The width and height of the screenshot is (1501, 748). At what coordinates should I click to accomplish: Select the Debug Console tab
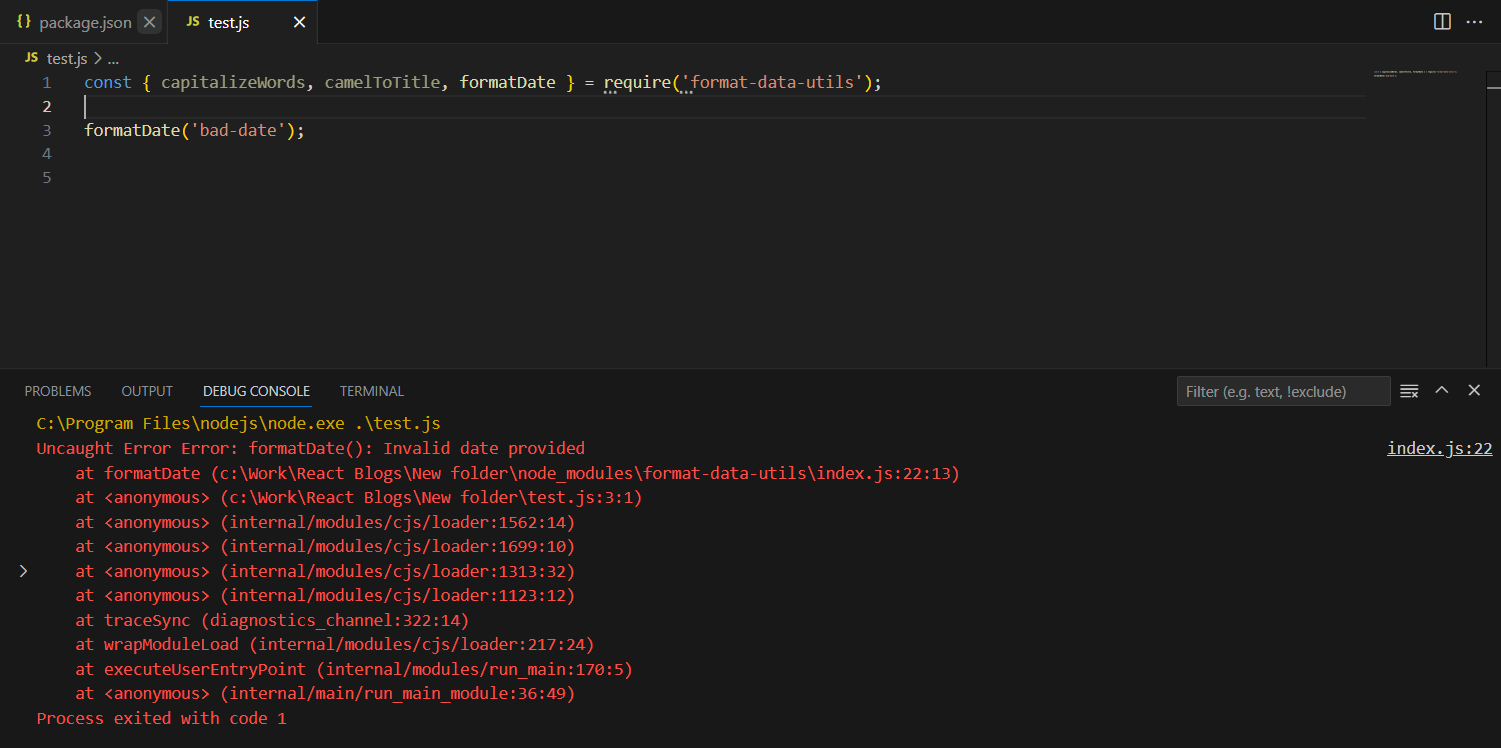pyautogui.click(x=256, y=391)
